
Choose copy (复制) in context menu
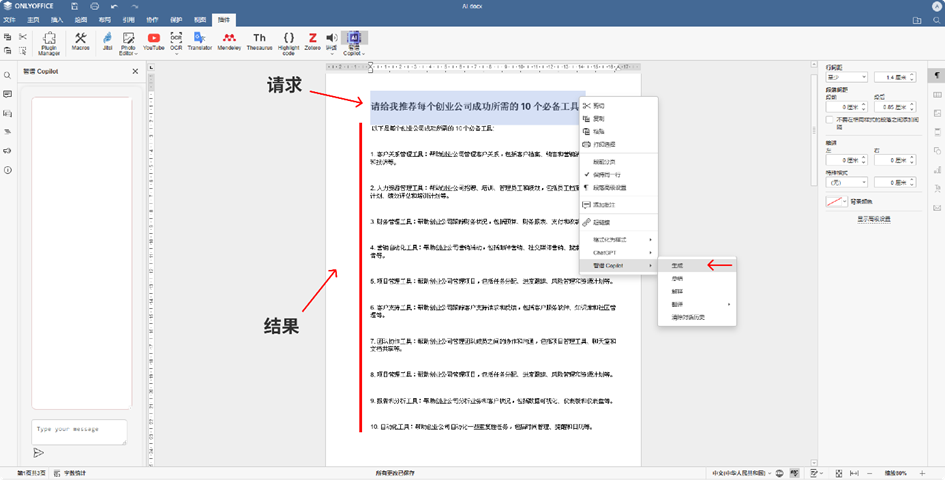(x=618, y=119)
